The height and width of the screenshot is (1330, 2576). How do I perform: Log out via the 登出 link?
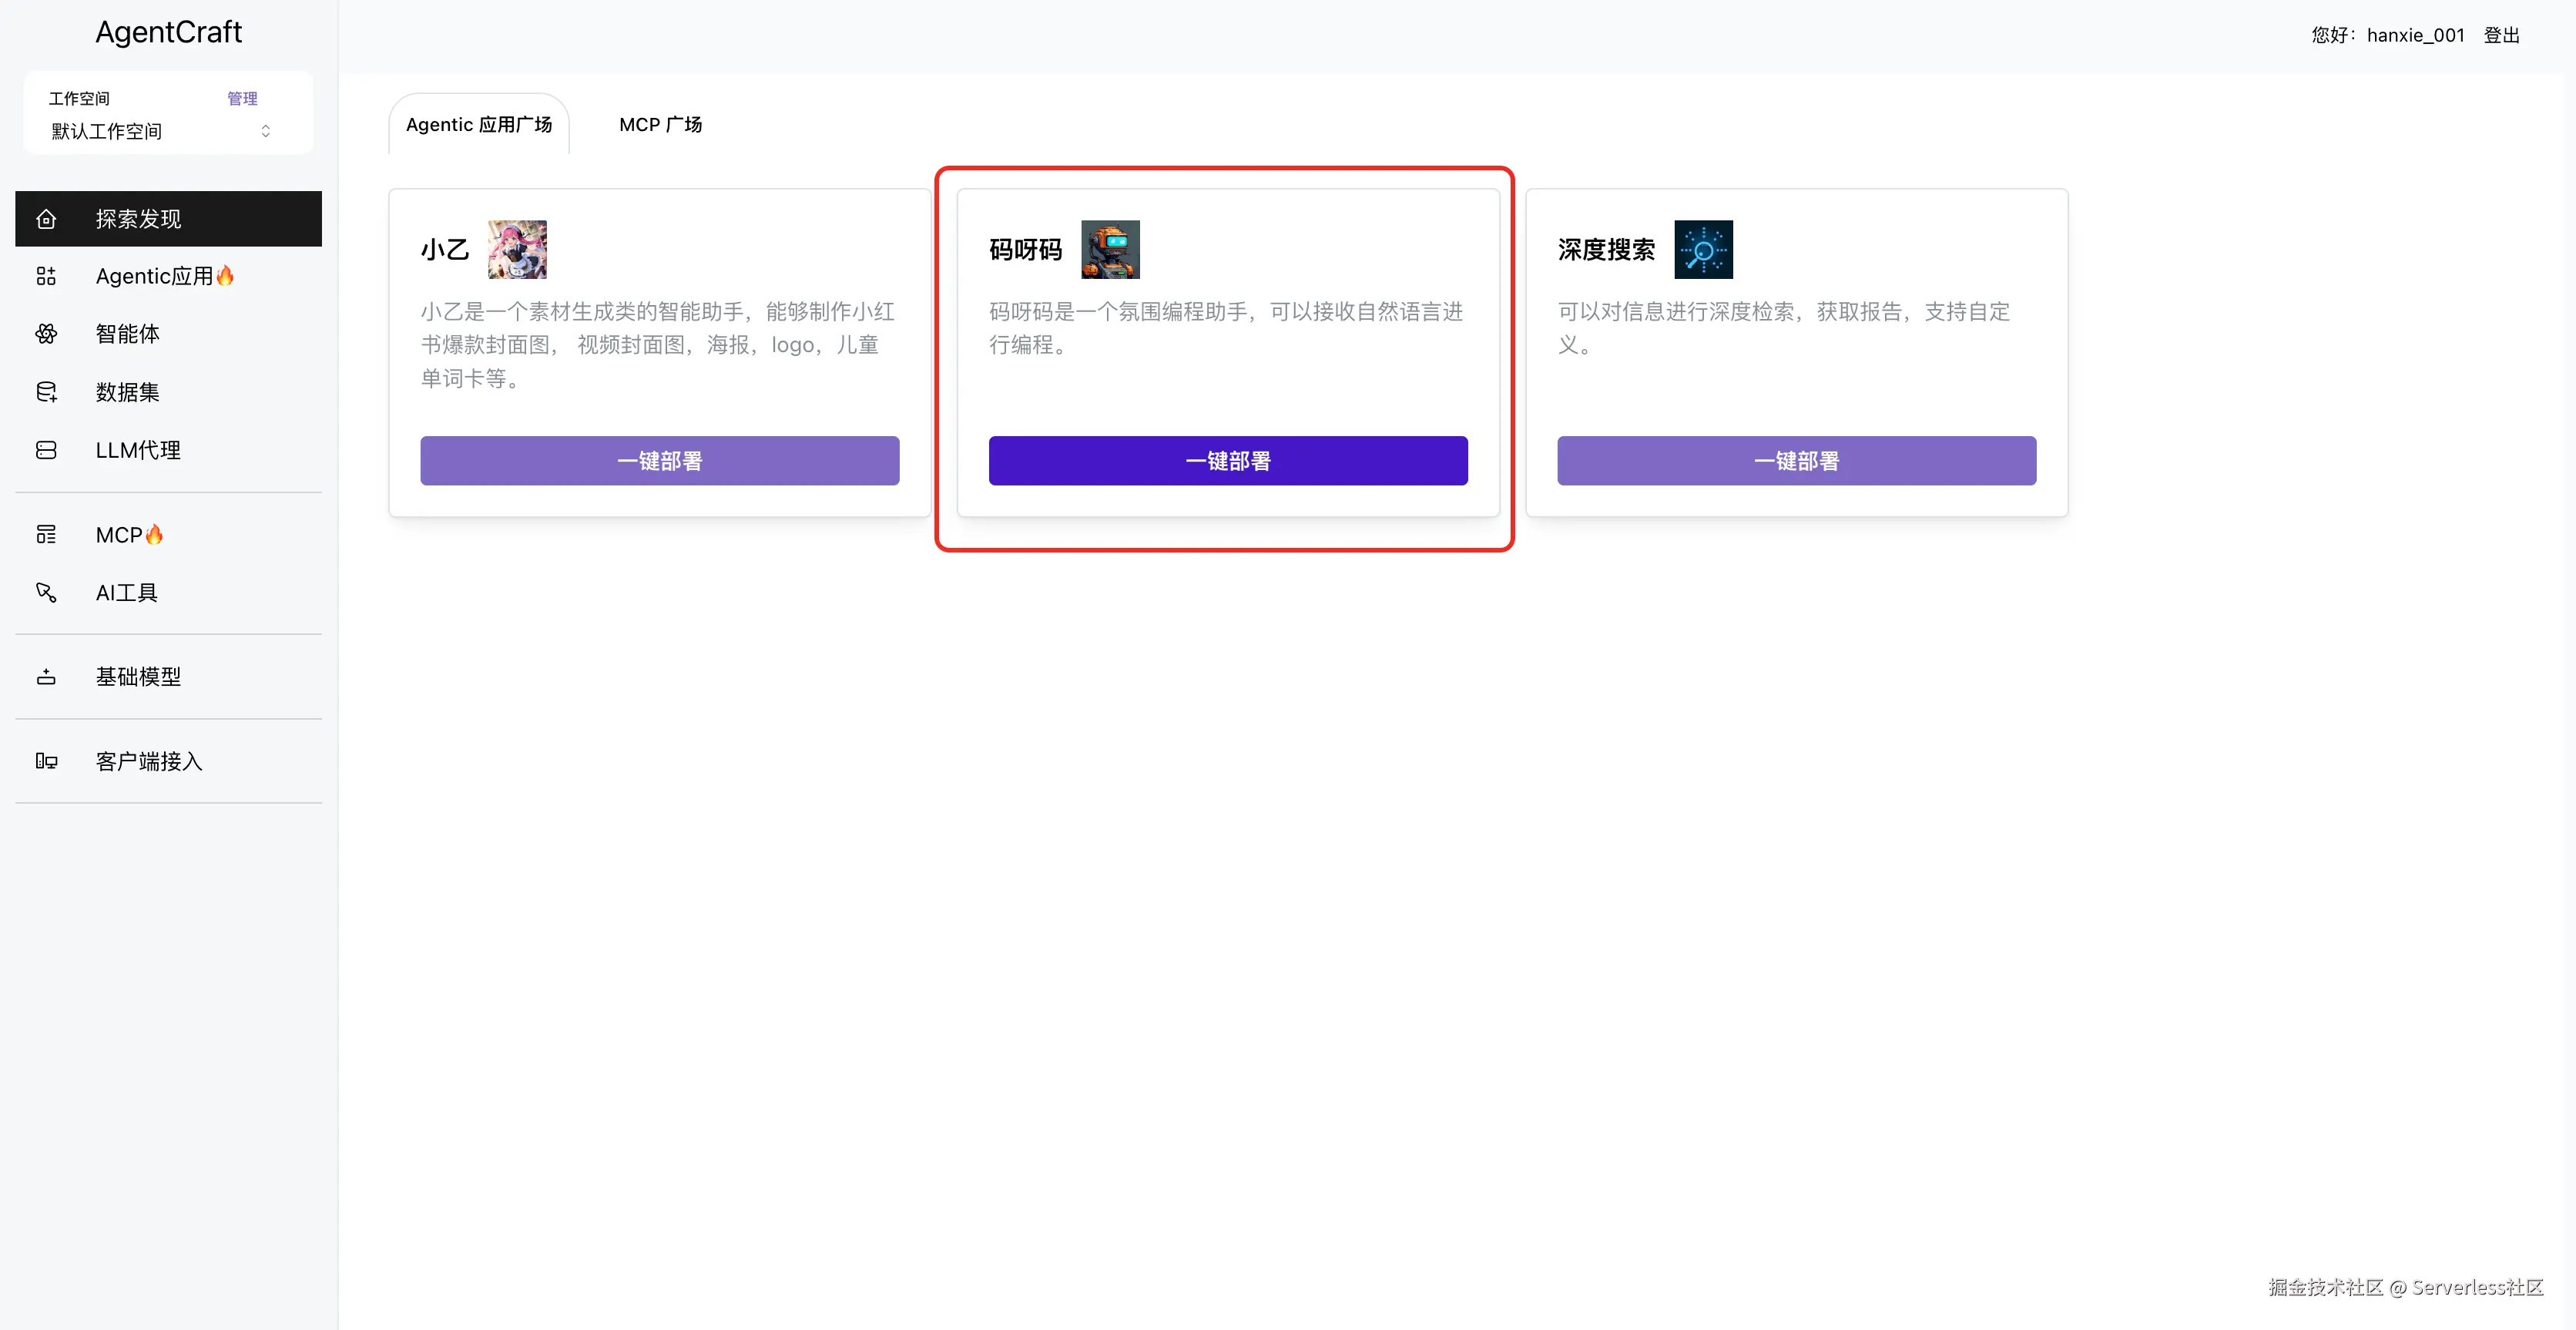[2501, 35]
